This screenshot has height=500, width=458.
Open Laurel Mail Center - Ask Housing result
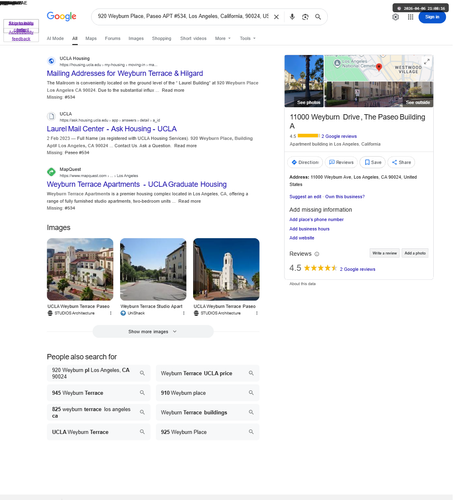click(112, 129)
